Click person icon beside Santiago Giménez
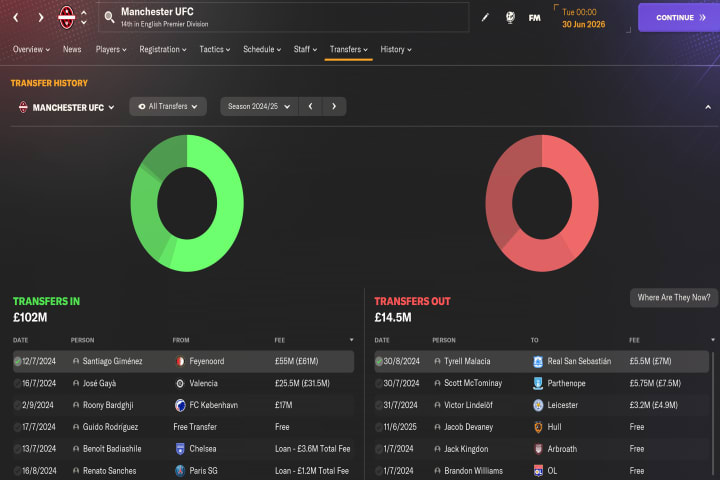Viewport: 720px width, 480px height. coord(76,361)
